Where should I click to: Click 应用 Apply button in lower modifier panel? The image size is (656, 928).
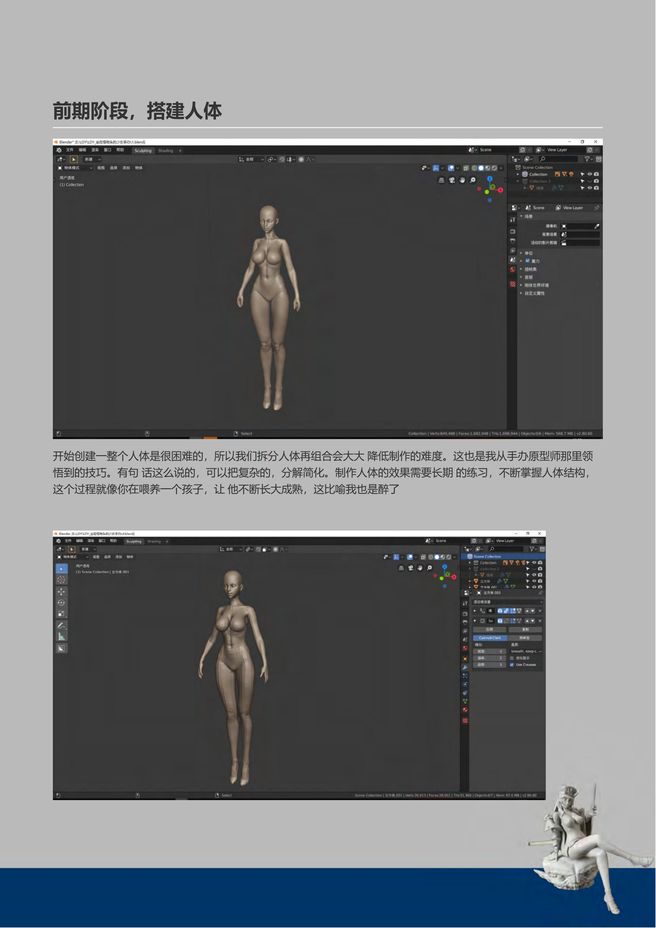[490, 629]
